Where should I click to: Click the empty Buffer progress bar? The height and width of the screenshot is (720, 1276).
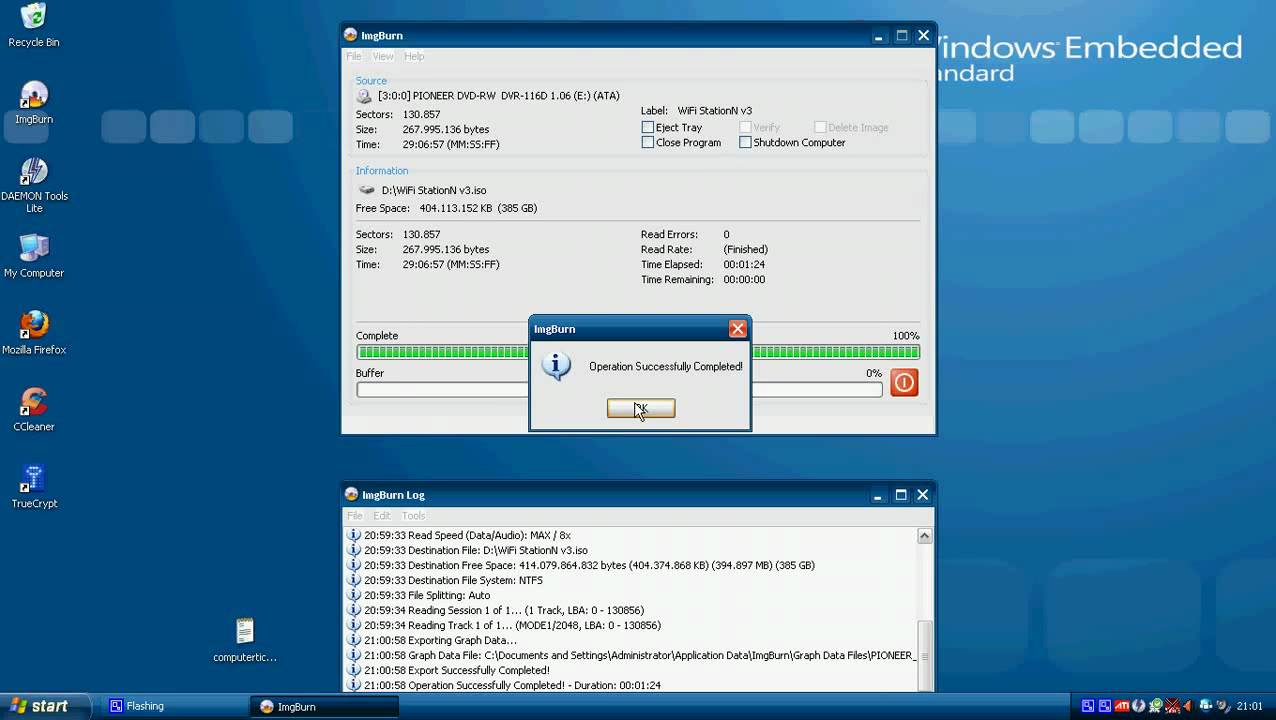619,389
